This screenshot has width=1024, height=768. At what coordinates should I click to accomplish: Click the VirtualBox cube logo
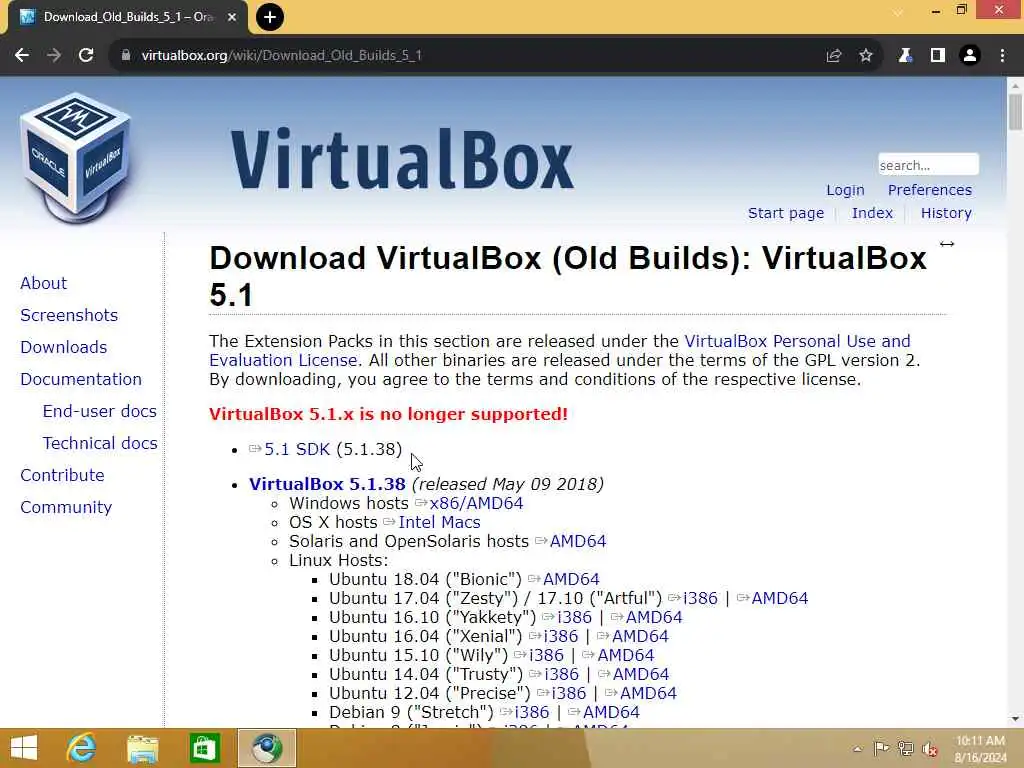pyautogui.click(x=76, y=157)
